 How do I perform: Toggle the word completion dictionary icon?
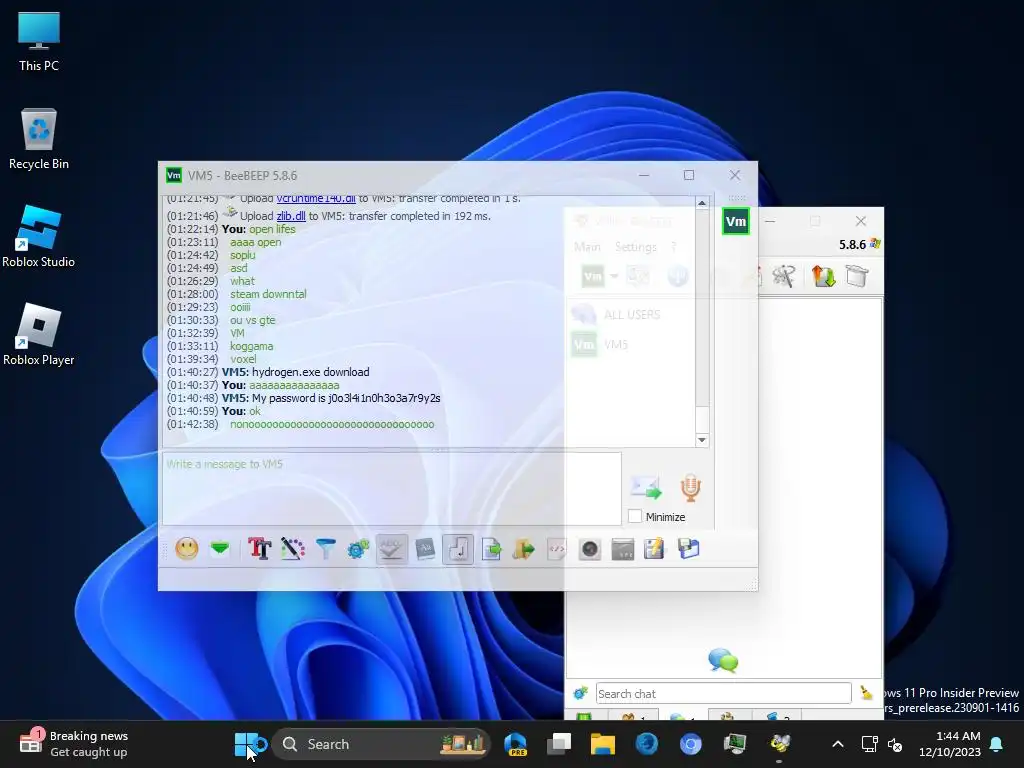[x=424, y=549]
